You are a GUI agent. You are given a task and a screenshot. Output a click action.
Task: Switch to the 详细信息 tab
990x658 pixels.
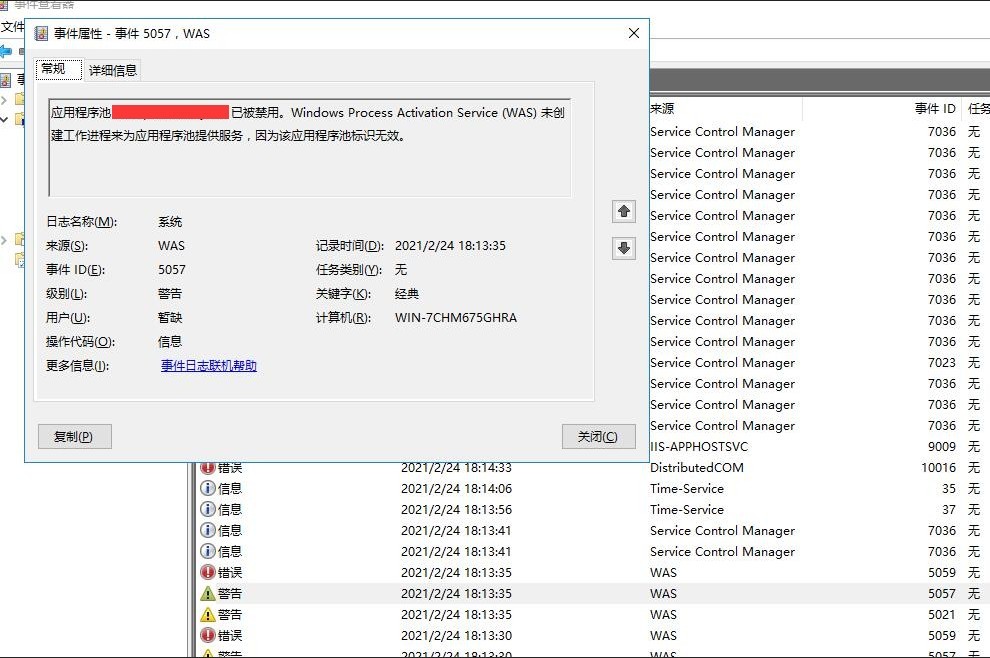113,70
